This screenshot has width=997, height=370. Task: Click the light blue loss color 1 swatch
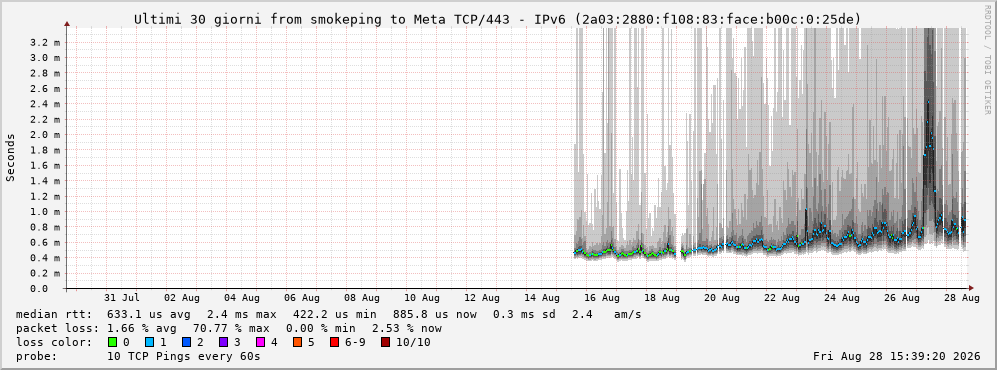coord(150,343)
